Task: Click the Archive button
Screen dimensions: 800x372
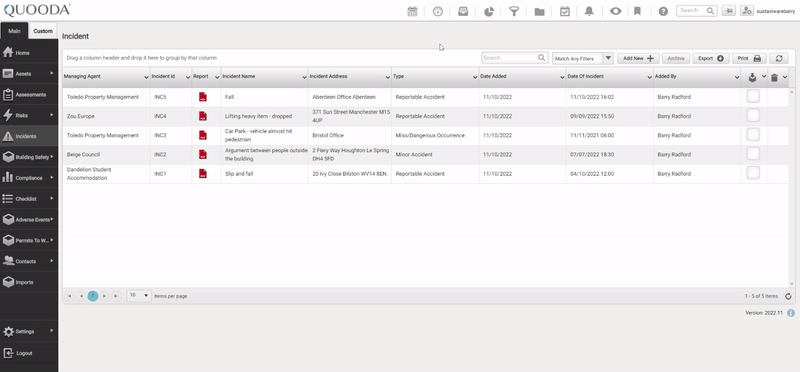Action: pos(676,58)
